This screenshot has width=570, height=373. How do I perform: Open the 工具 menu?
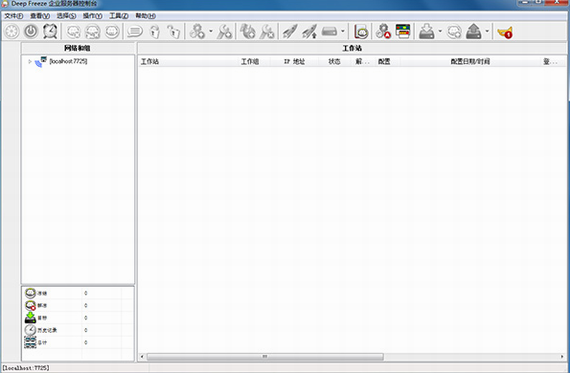(x=119, y=16)
